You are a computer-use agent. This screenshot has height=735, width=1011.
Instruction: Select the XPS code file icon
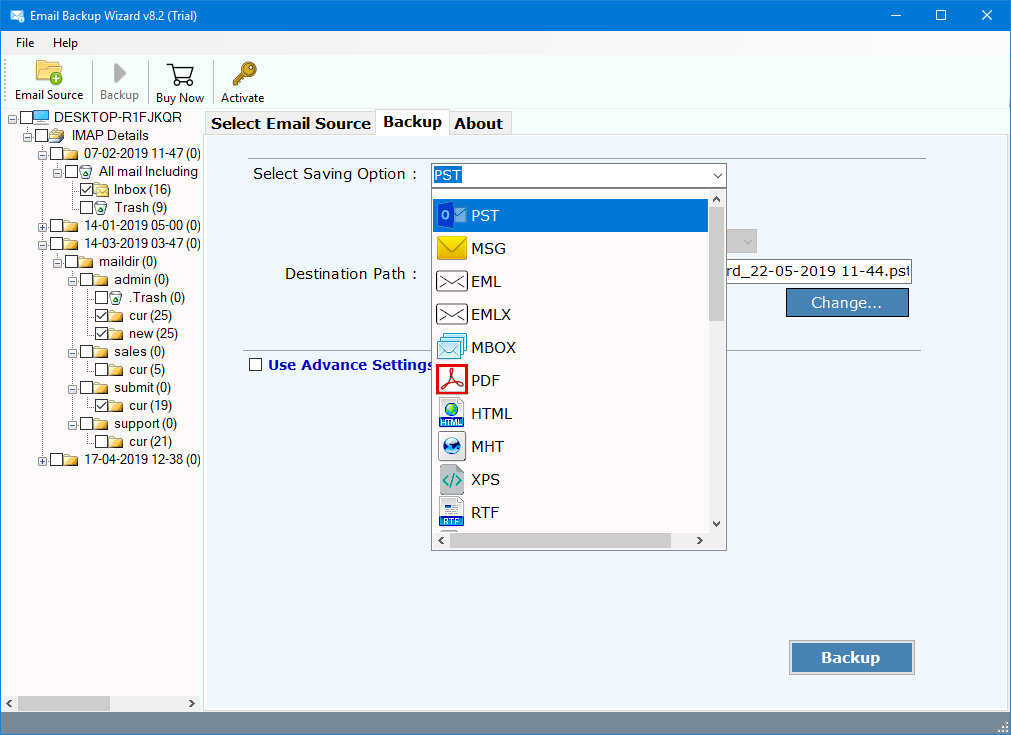pos(451,479)
